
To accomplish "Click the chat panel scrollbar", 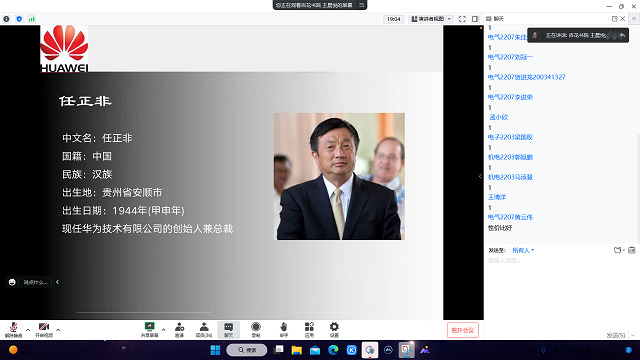I will [x=638, y=188].
